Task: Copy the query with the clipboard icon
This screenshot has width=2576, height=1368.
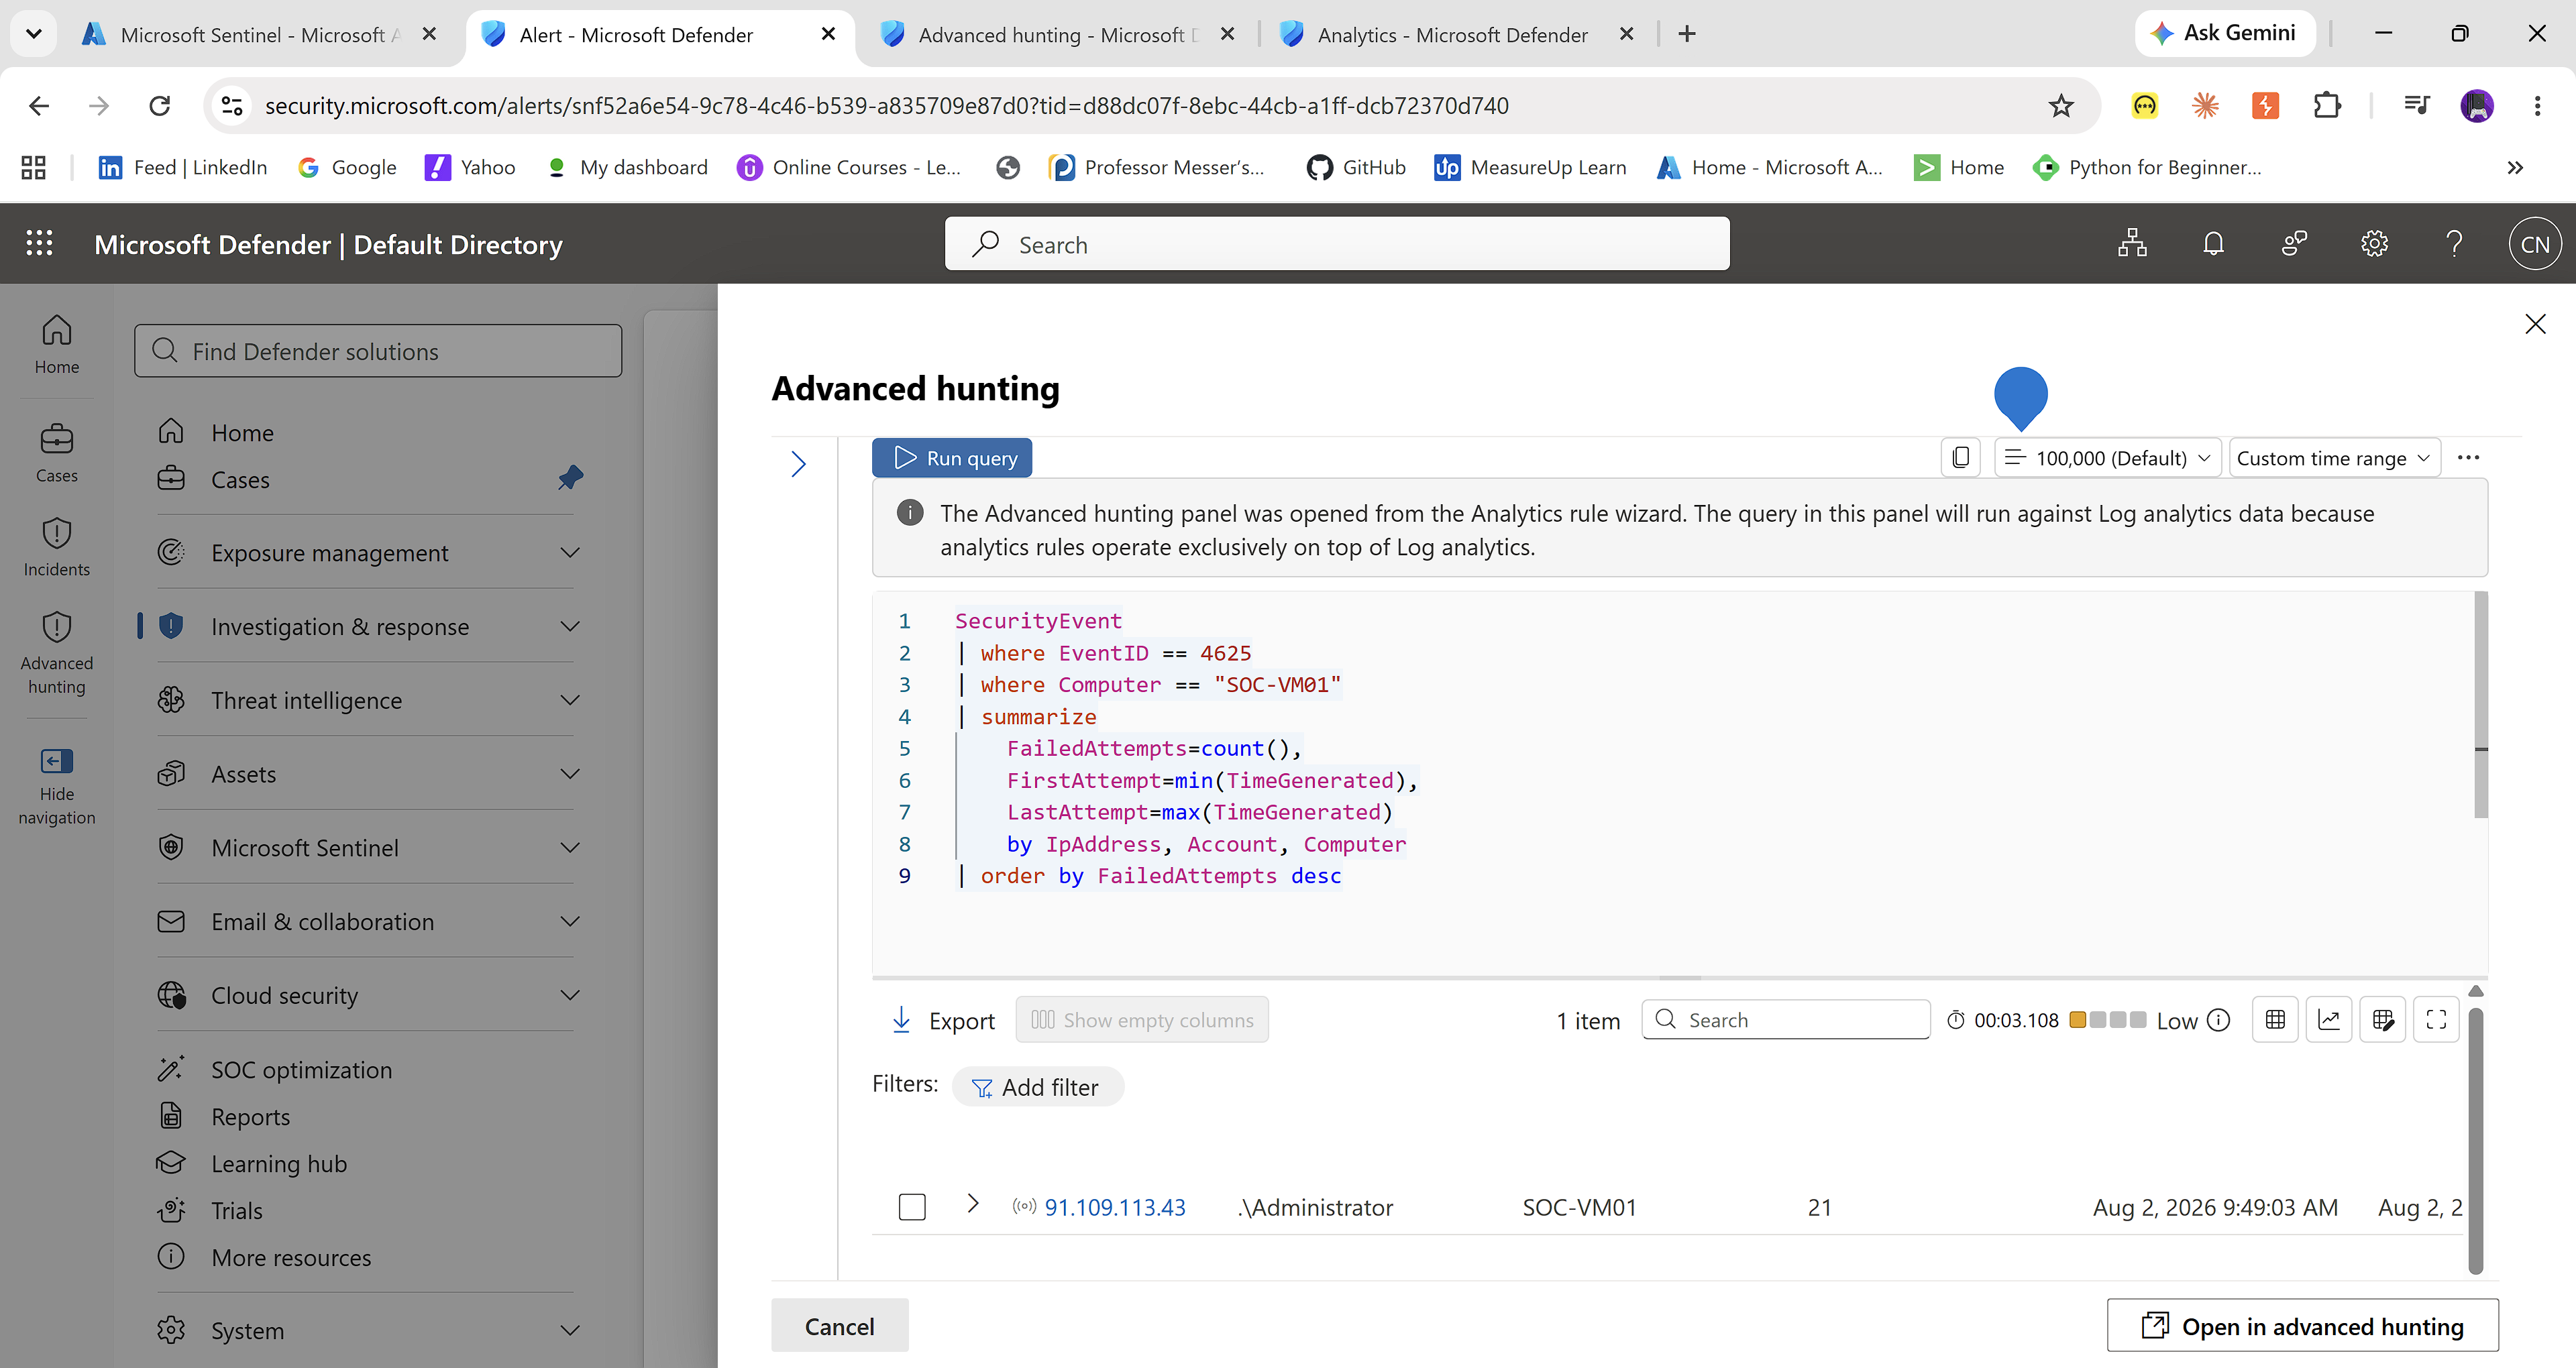Action: point(1960,458)
